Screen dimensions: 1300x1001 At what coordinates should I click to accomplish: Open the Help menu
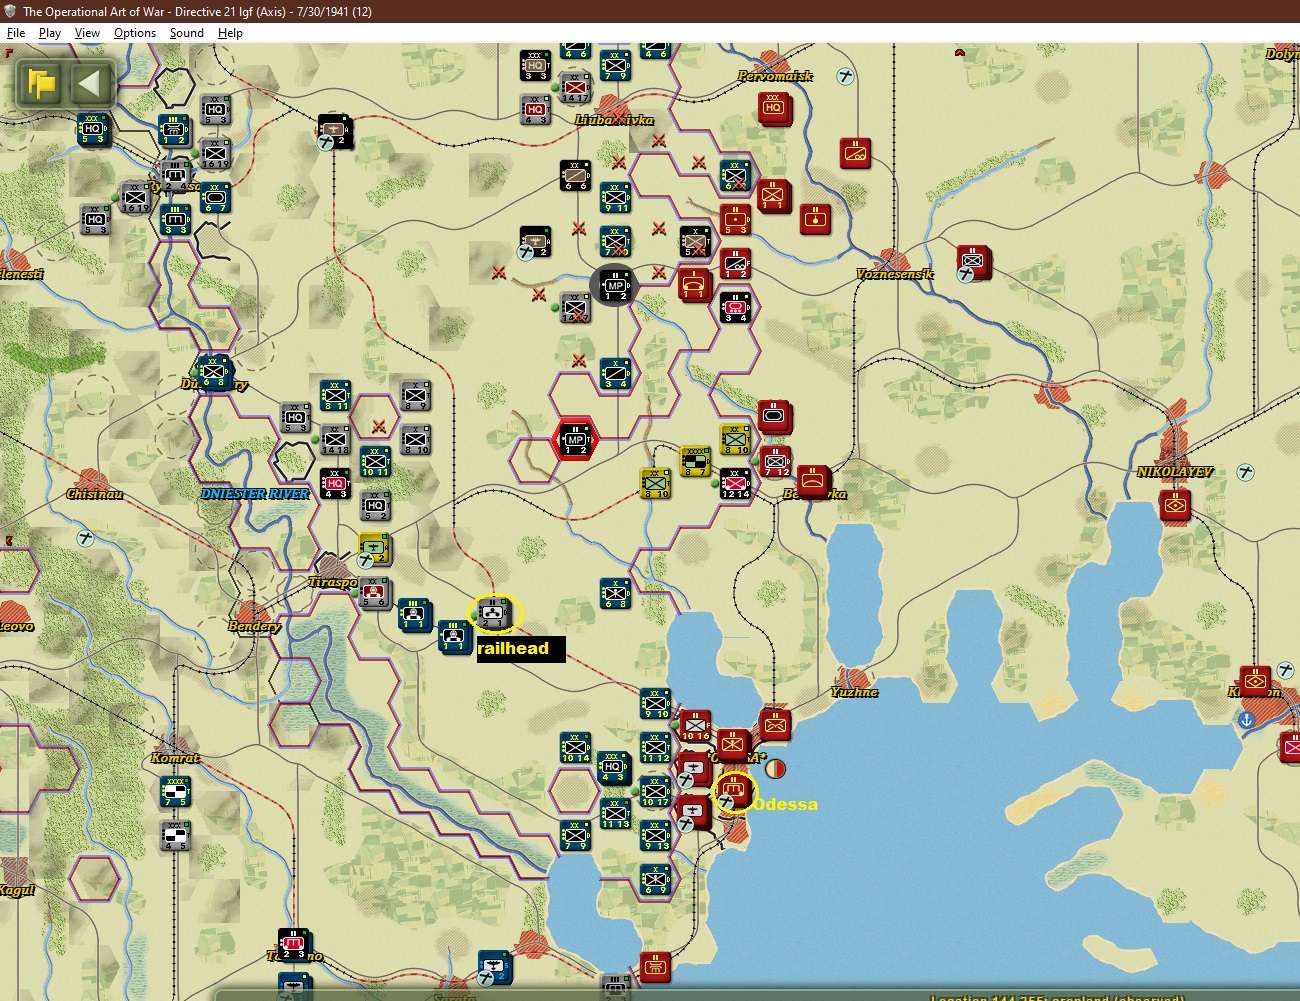click(x=230, y=33)
